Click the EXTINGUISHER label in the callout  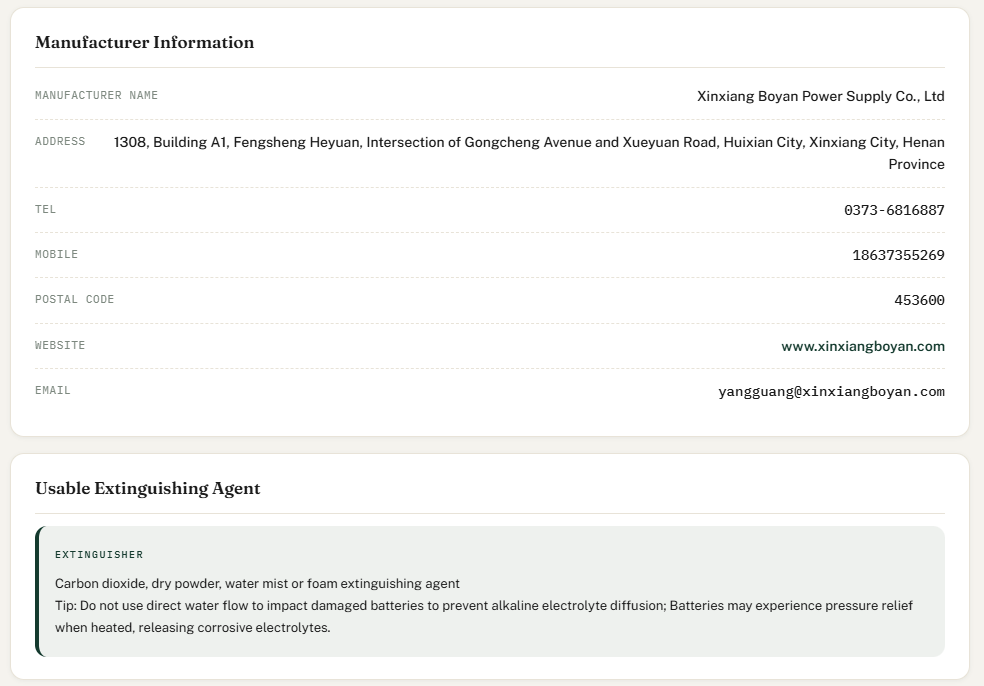[x=99, y=555]
